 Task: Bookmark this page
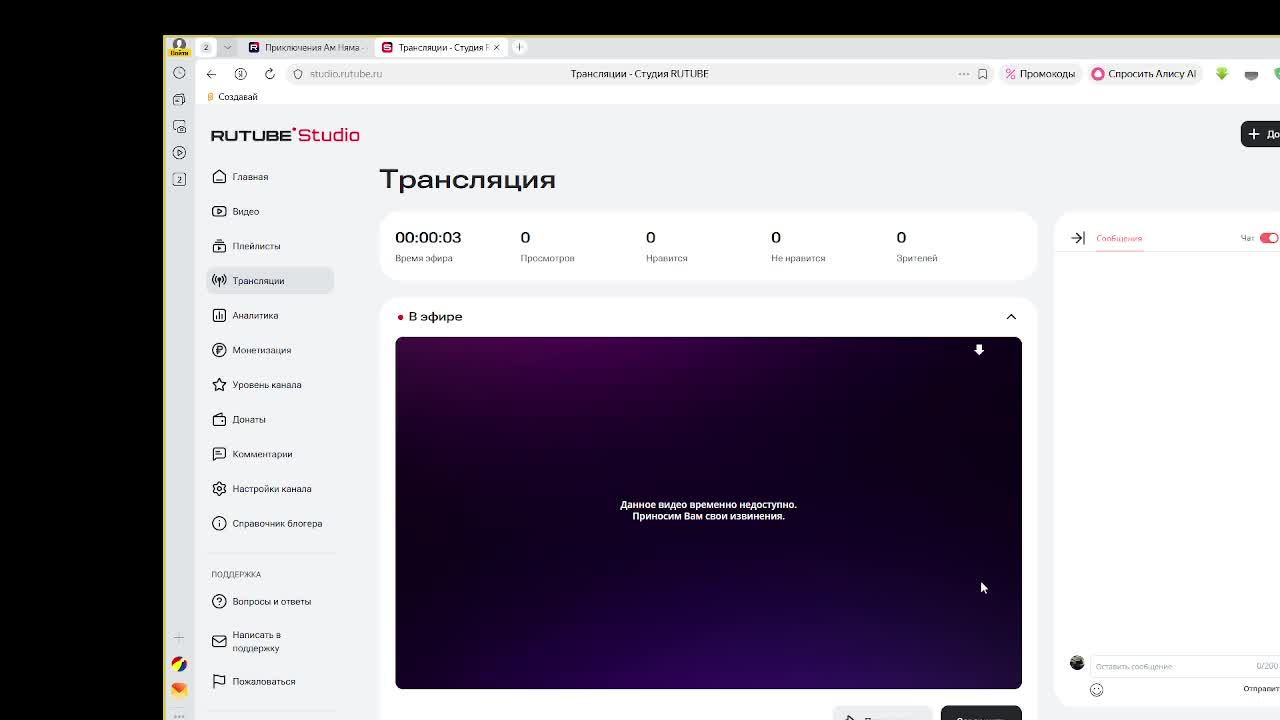tap(982, 74)
